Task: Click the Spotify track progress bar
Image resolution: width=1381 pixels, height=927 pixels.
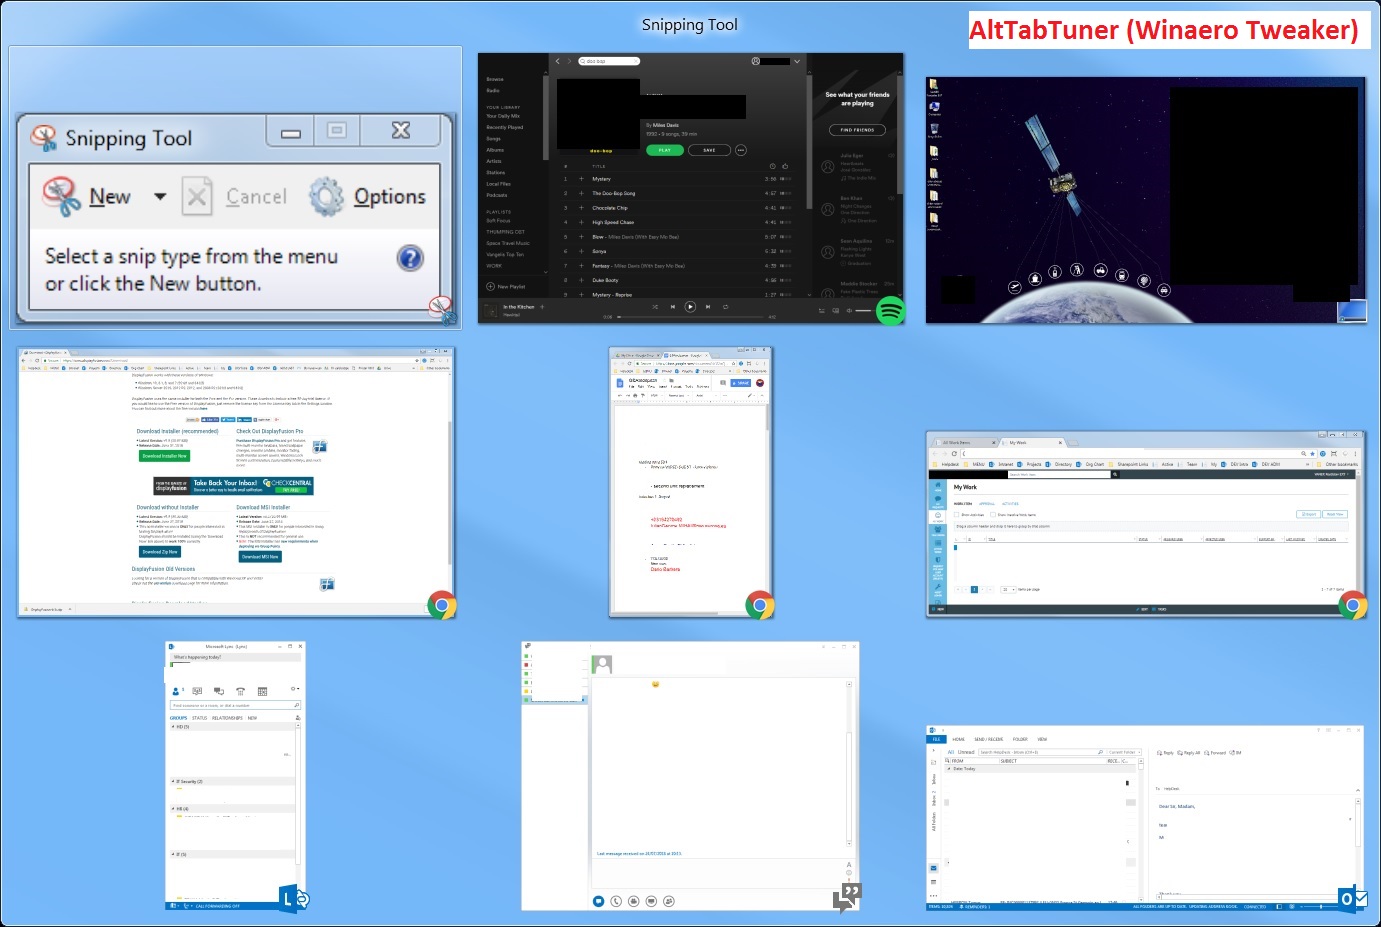Action: 690,317
